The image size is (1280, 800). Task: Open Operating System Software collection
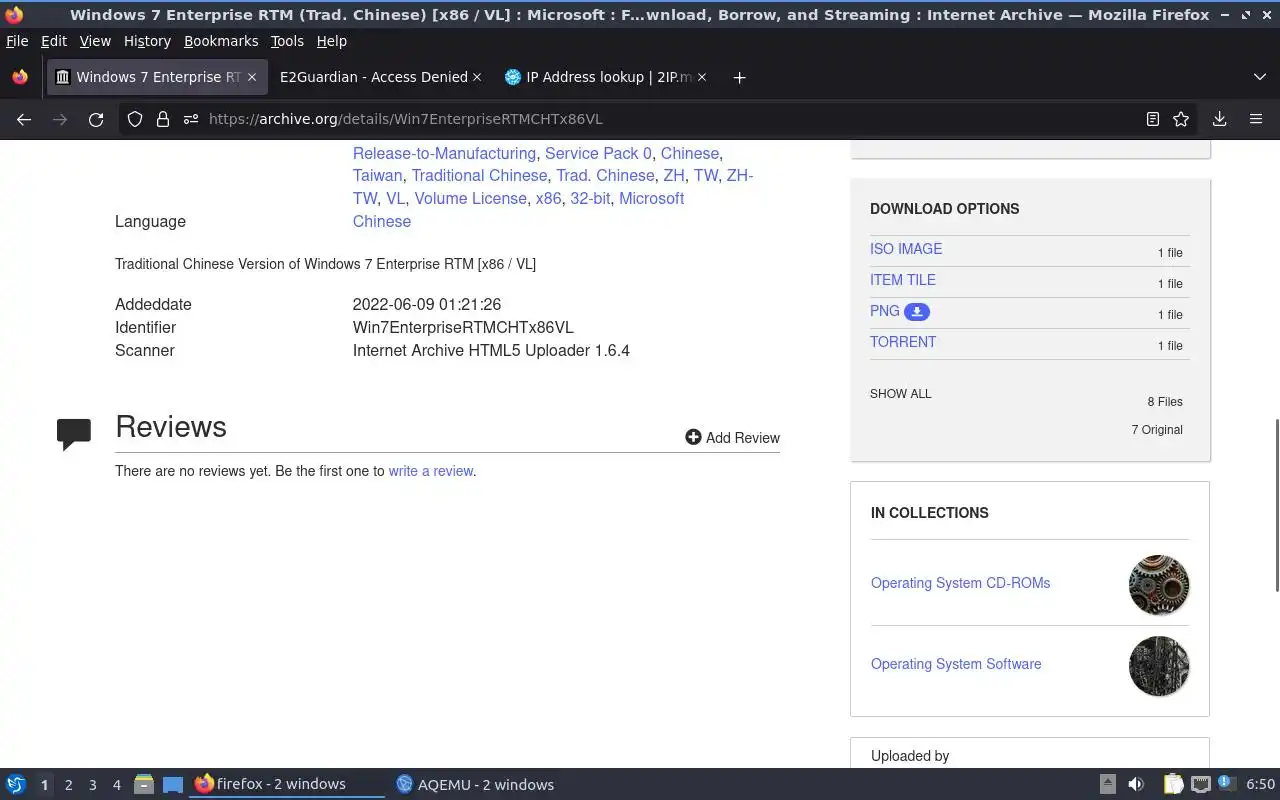pyautogui.click(x=956, y=664)
